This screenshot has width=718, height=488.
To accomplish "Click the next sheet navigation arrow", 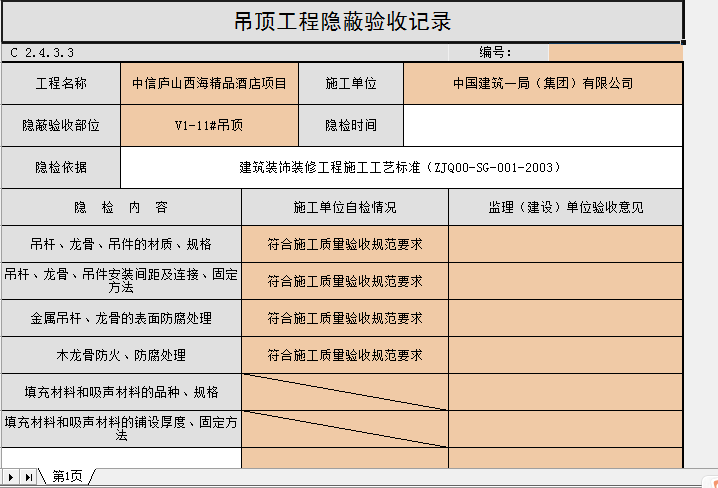I will [x=12, y=477].
